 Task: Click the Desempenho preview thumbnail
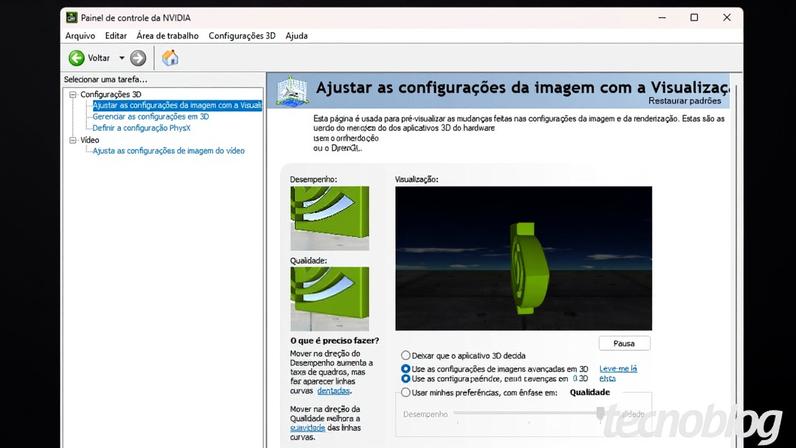(329, 218)
